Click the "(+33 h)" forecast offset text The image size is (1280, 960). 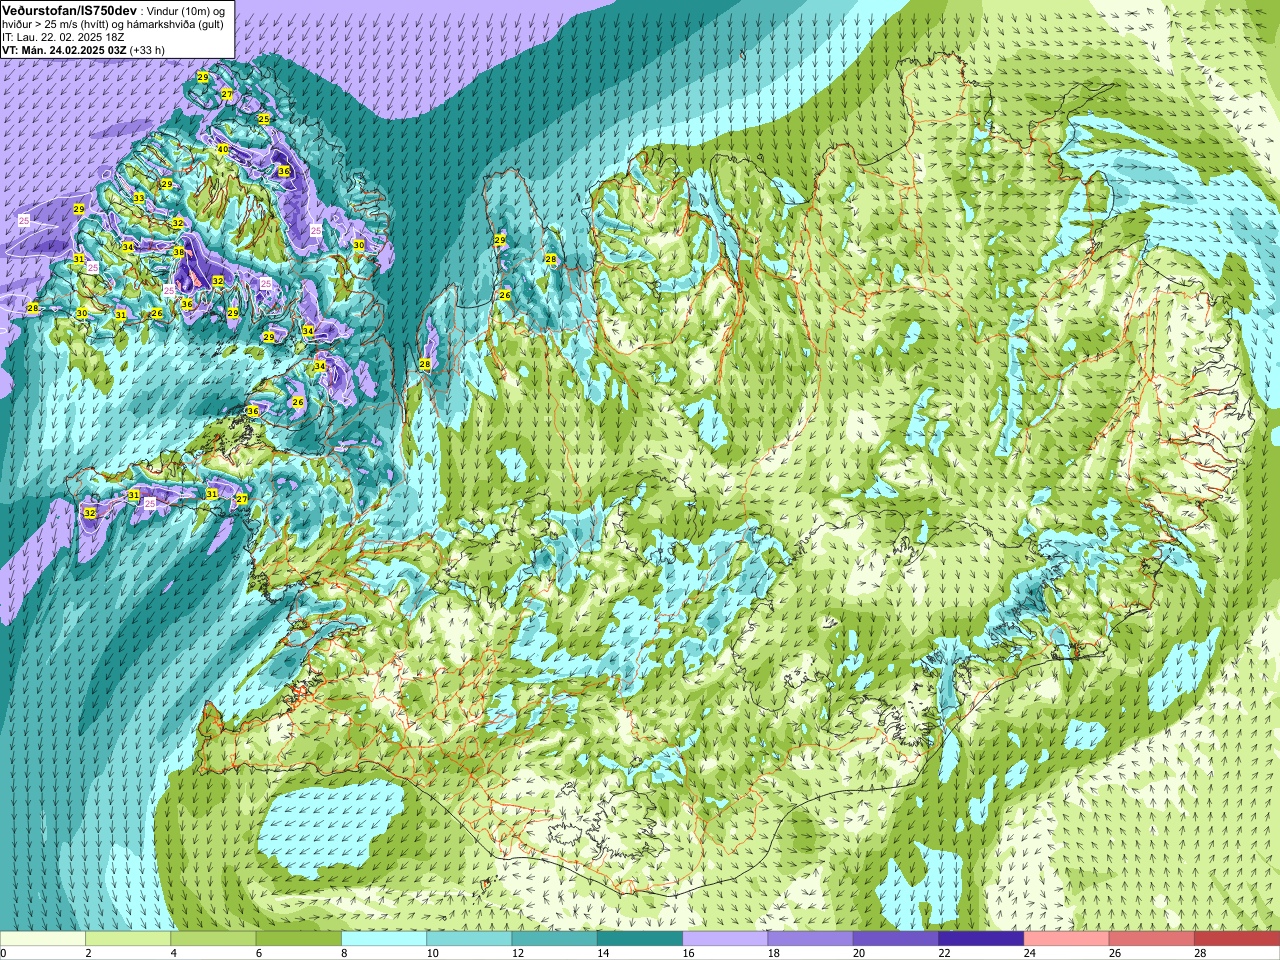[147, 49]
